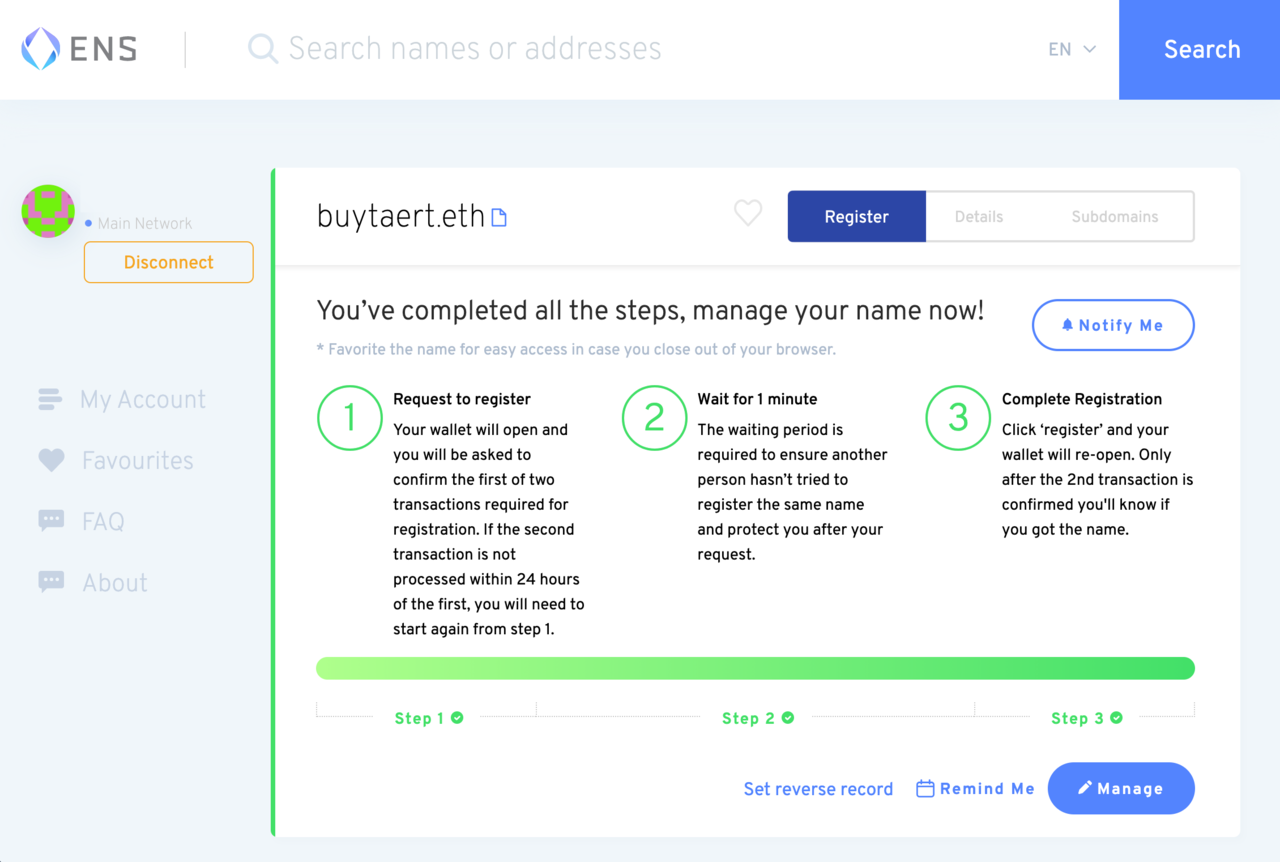Favorite the name with the heart icon

point(748,212)
